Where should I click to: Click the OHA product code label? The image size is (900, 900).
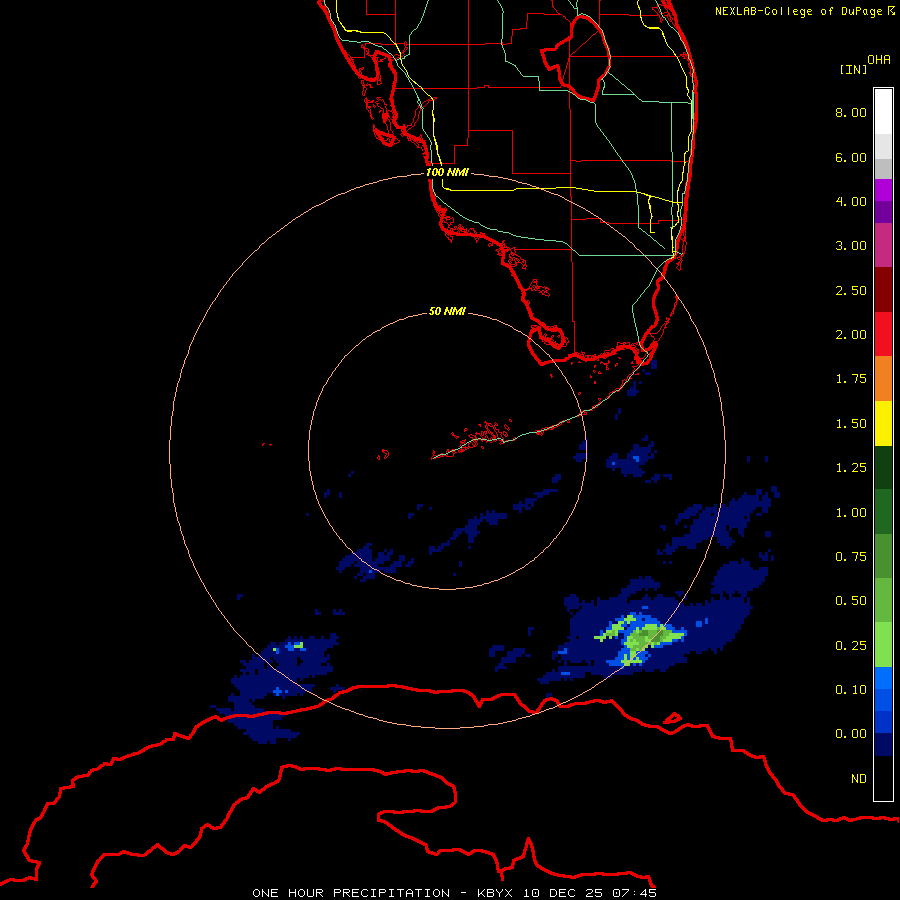point(879,59)
